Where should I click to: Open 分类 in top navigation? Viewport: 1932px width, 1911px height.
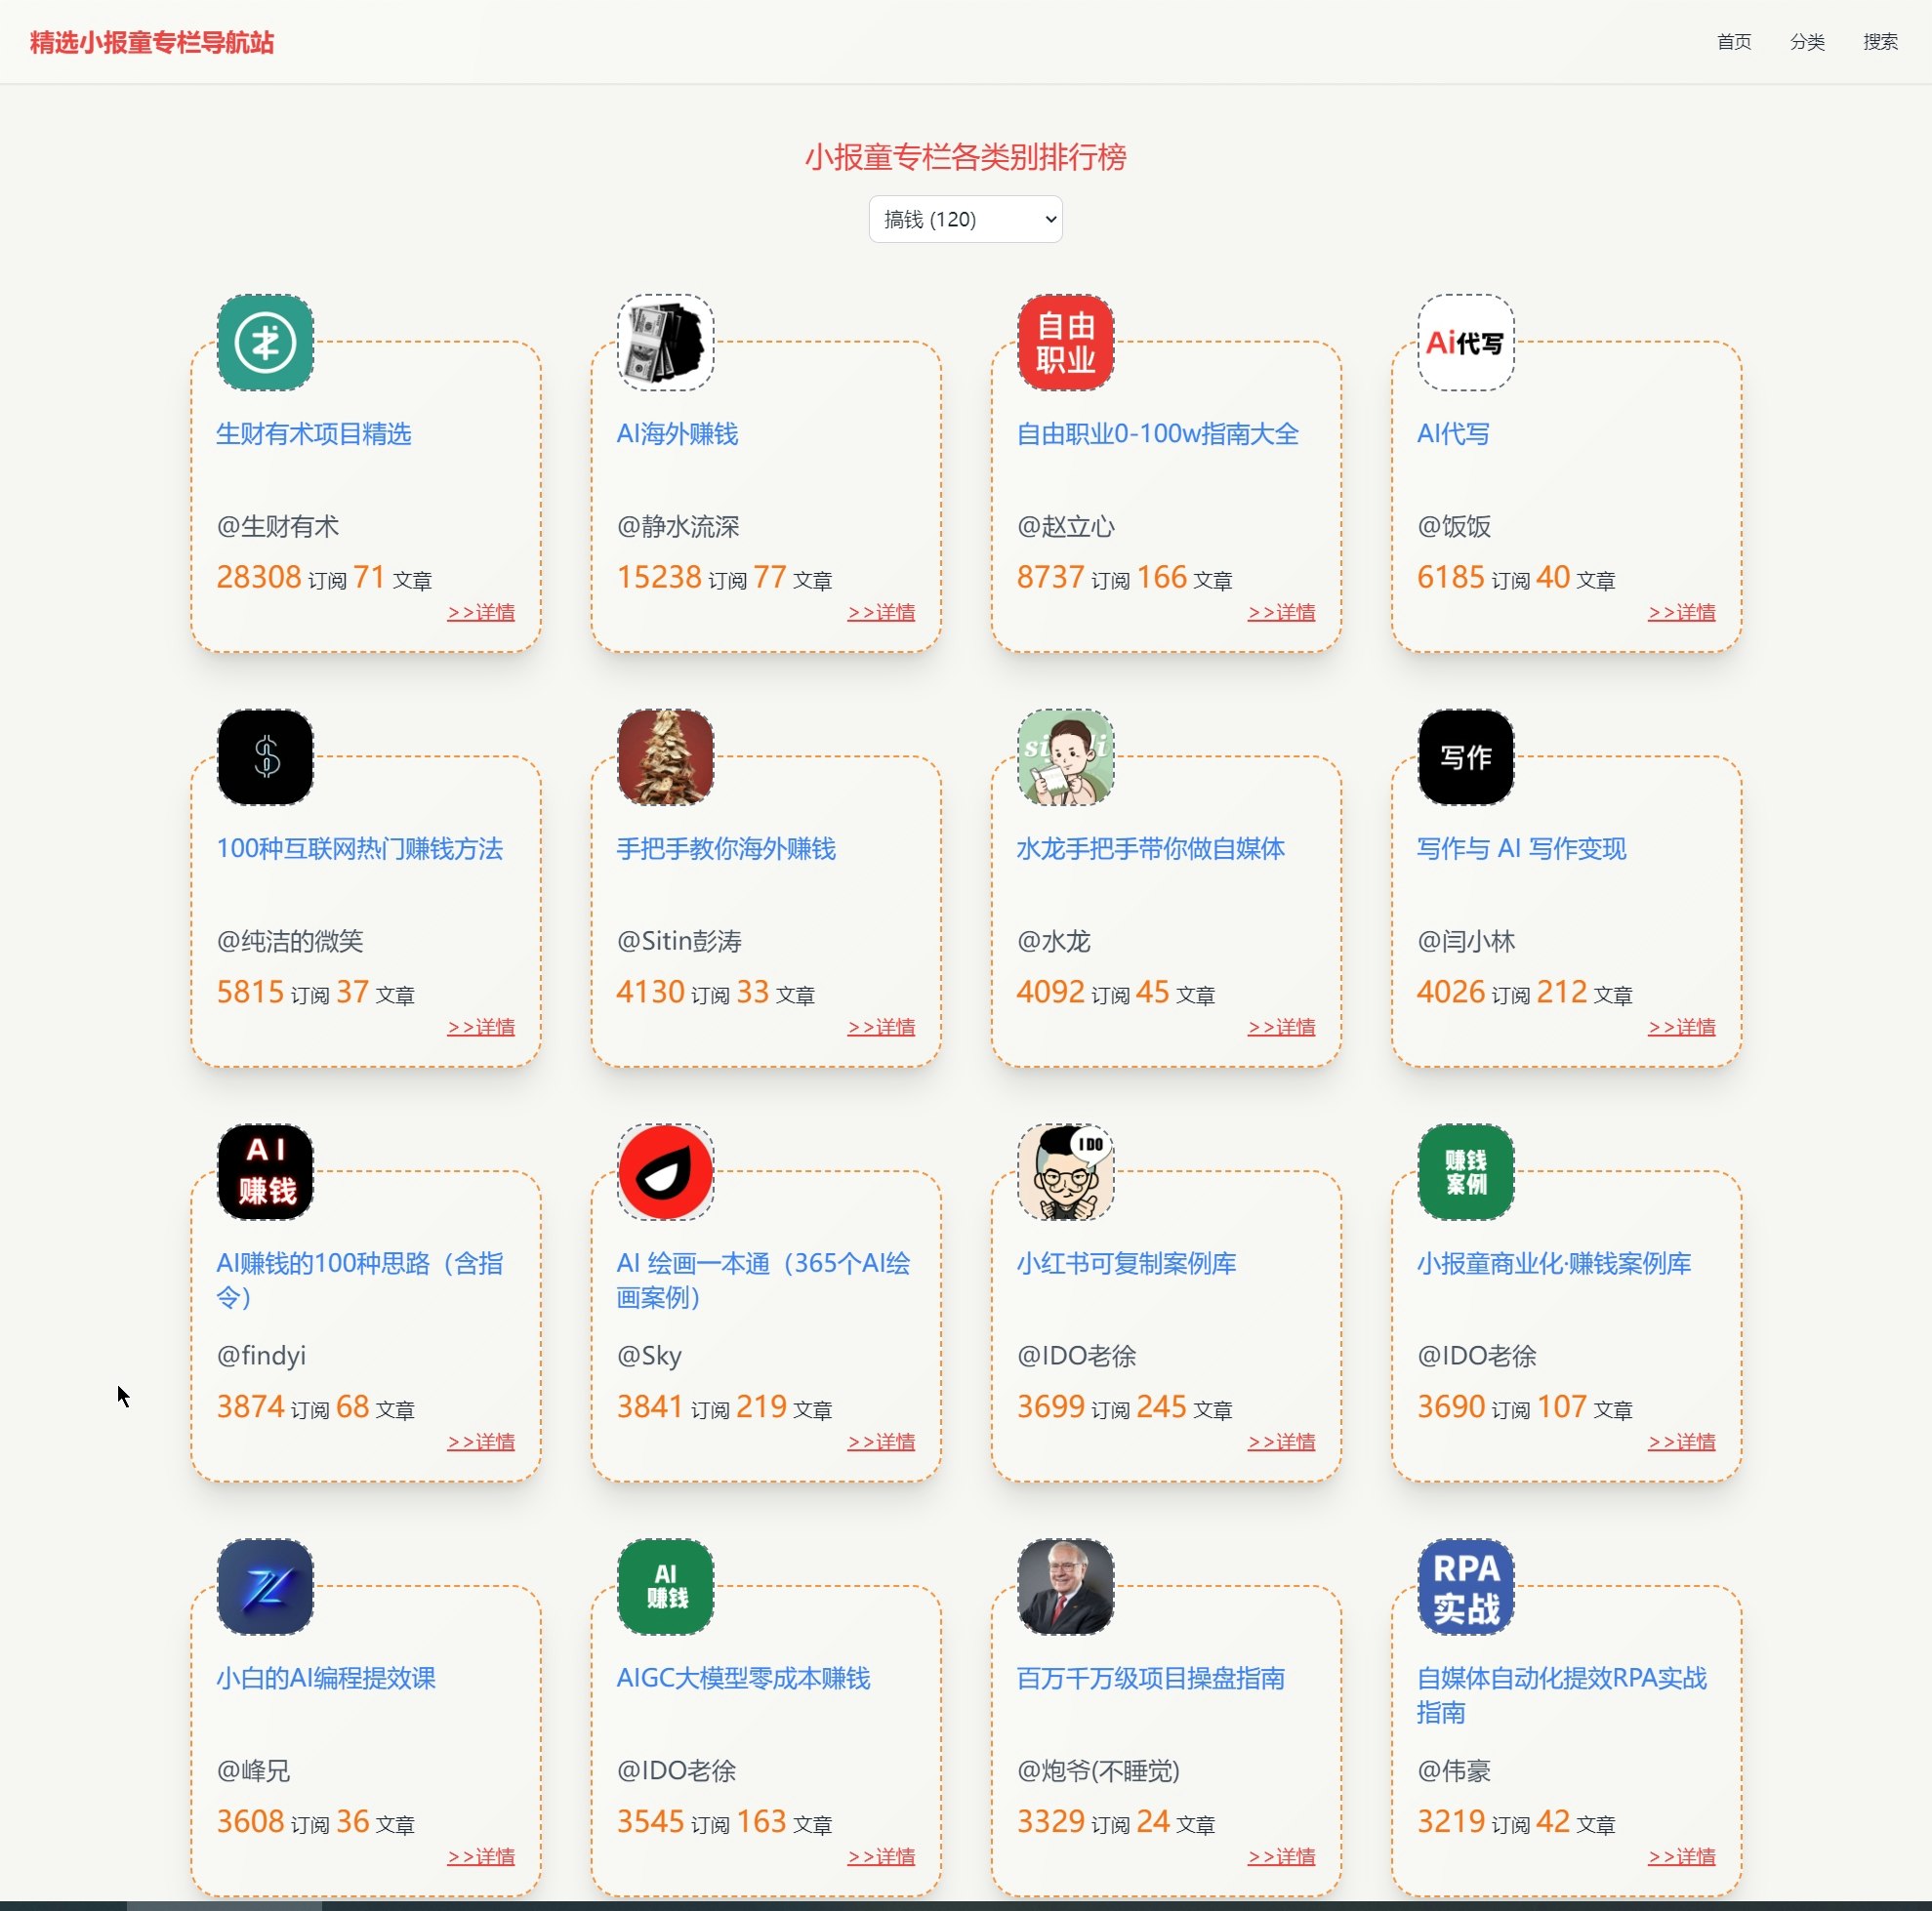pos(1807,42)
